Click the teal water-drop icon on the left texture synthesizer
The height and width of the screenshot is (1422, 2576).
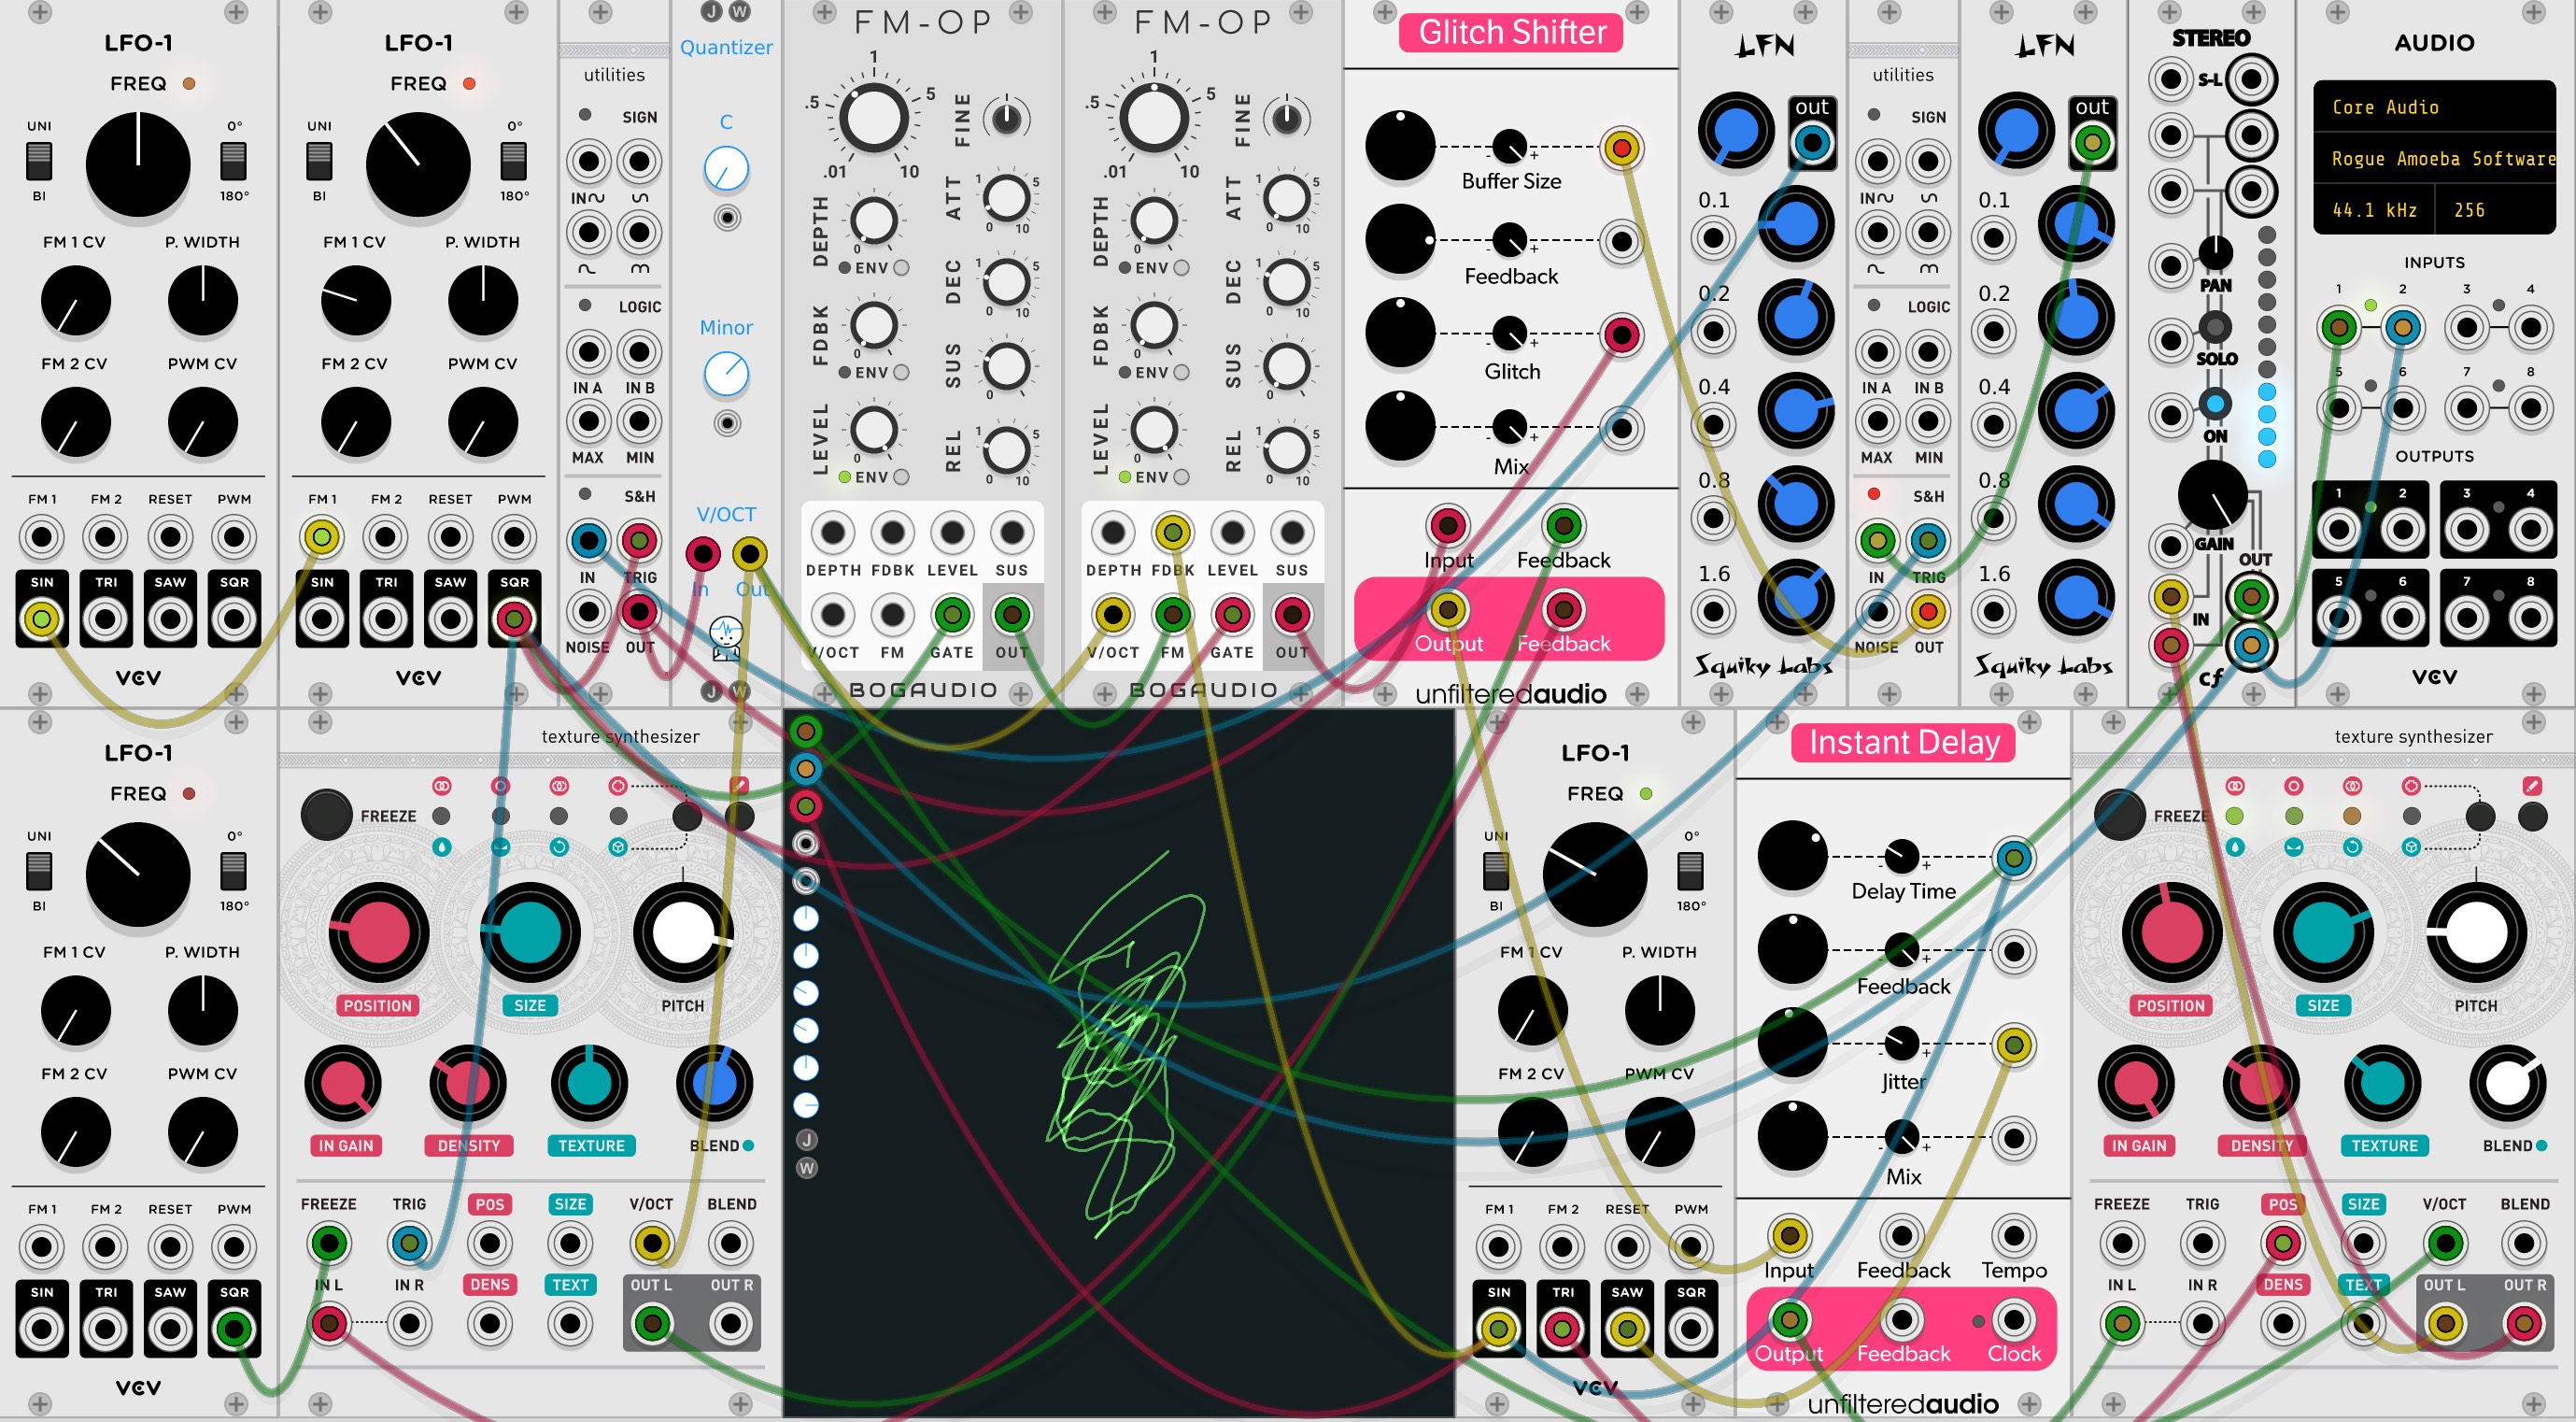click(x=441, y=847)
